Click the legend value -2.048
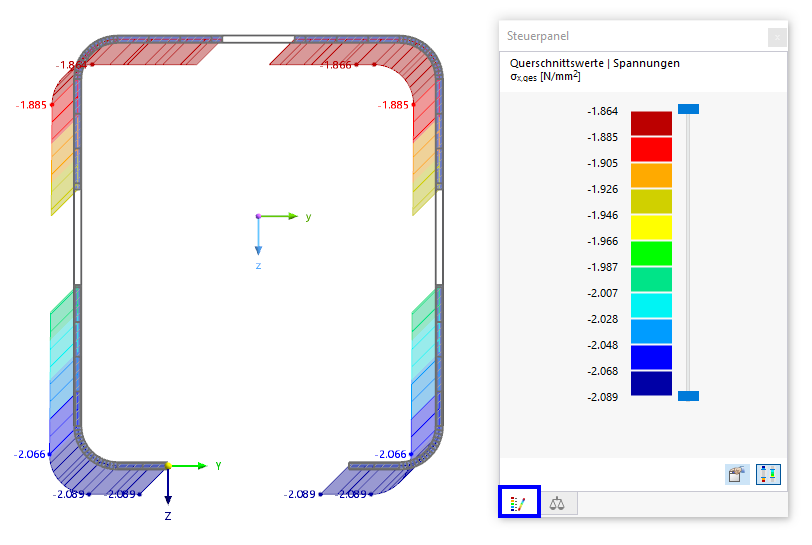The width and height of the screenshot is (812, 545). point(603,345)
